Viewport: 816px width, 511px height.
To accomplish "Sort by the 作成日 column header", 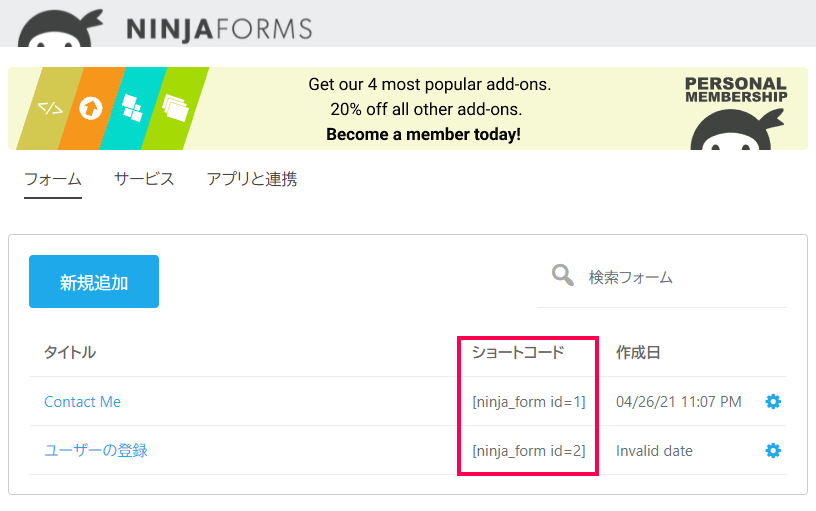I will coord(638,352).
